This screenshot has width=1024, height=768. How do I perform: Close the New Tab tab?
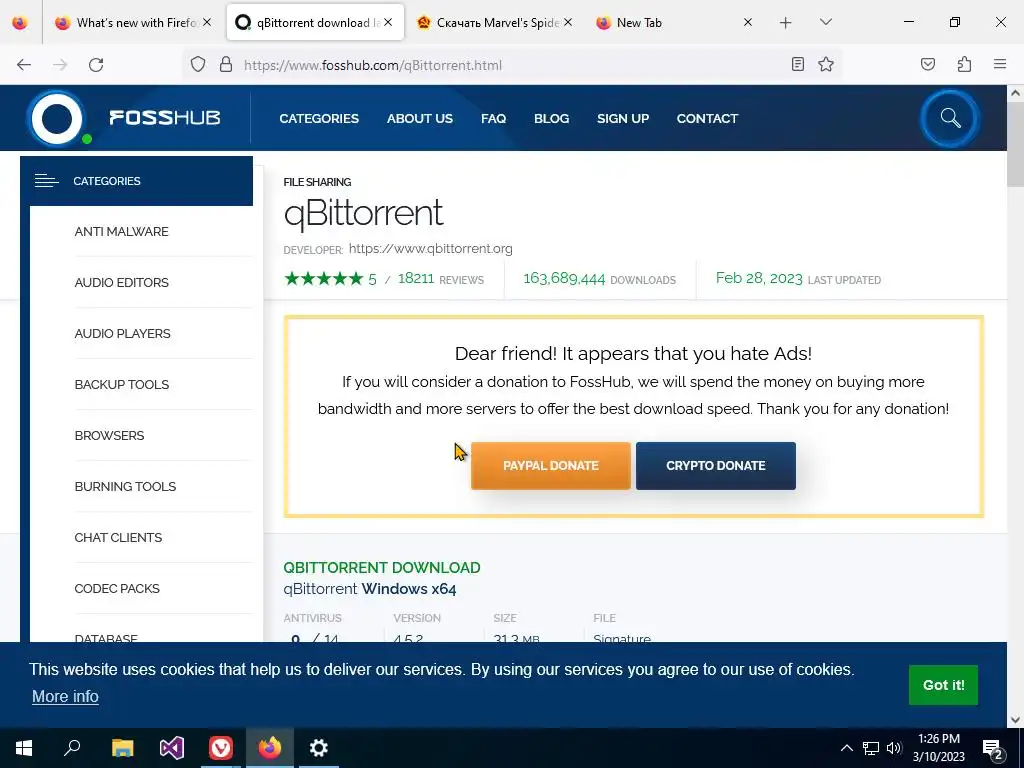click(748, 22)
